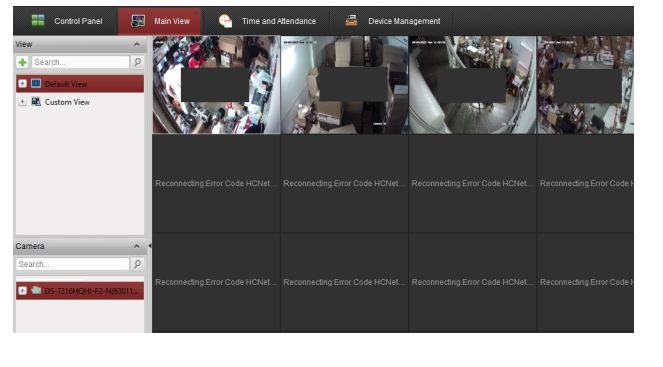The image size is (663, 367).
Task: Open the Time and Attendance tab
Action: pyautogui.click(x=267, y=21)
